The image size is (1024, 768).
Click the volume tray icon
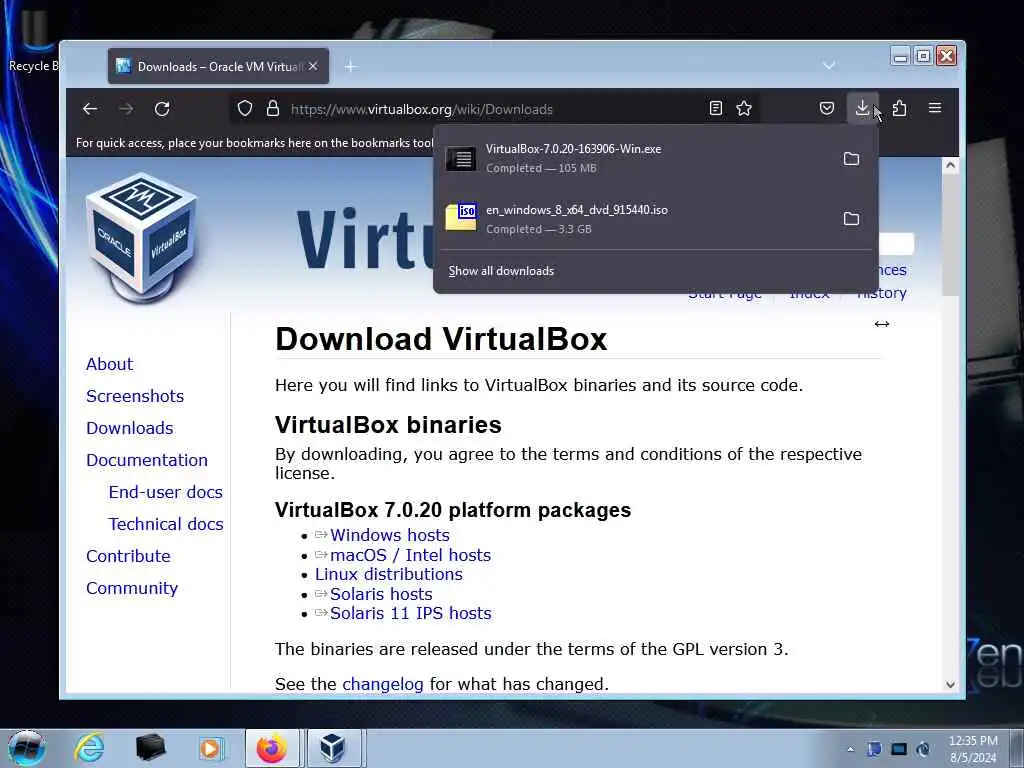click(x=923, y=750)
